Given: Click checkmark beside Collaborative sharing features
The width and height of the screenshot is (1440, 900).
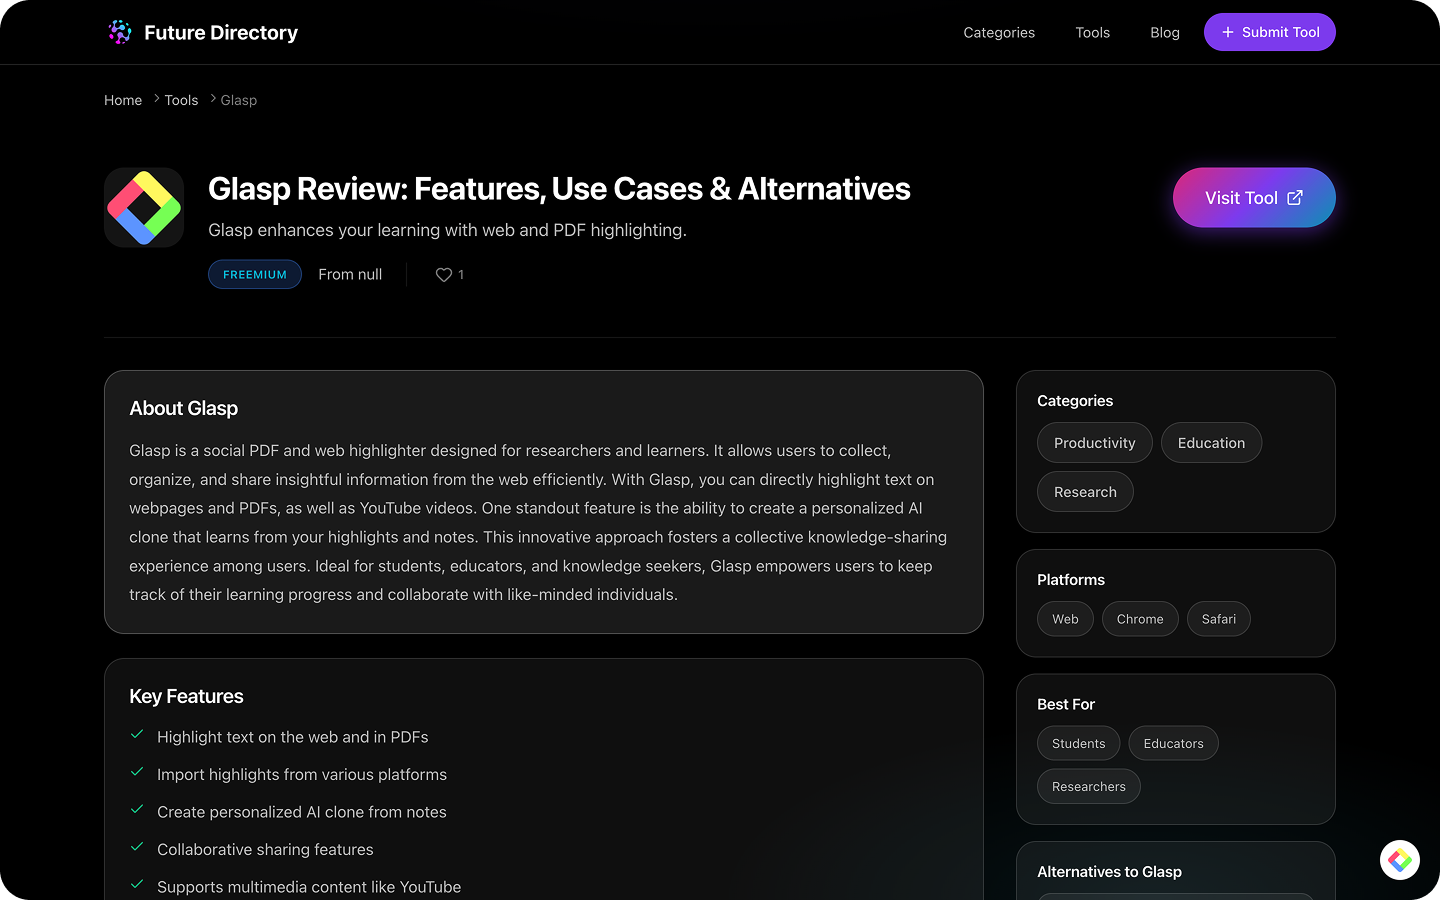Looking at the screenshot, I should tap(137, 847).
